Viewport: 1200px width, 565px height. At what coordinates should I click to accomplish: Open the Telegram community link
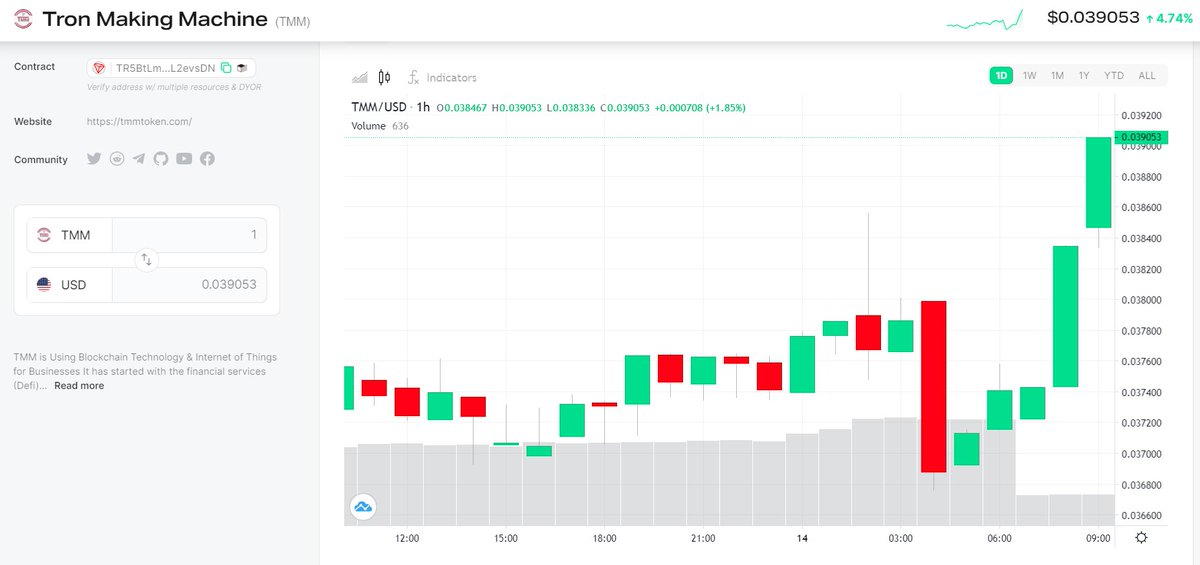[139, 159]
